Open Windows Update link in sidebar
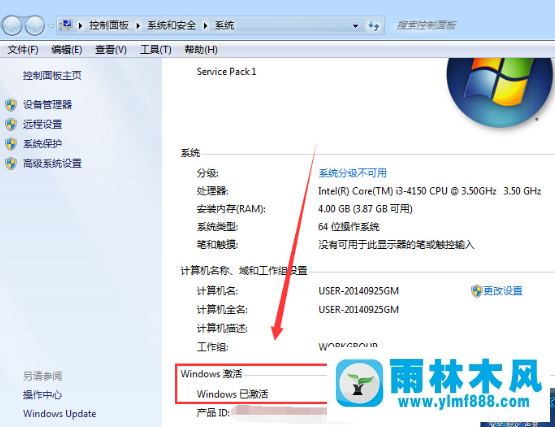This screenshot has height=427, width=555. pos(59,414)
